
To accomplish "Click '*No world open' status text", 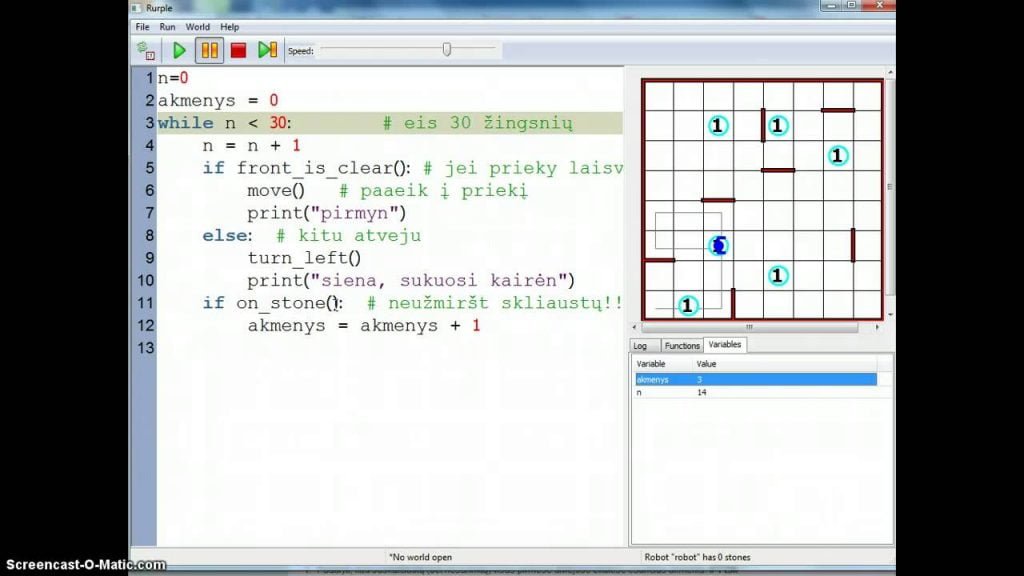I will (420, 557).
